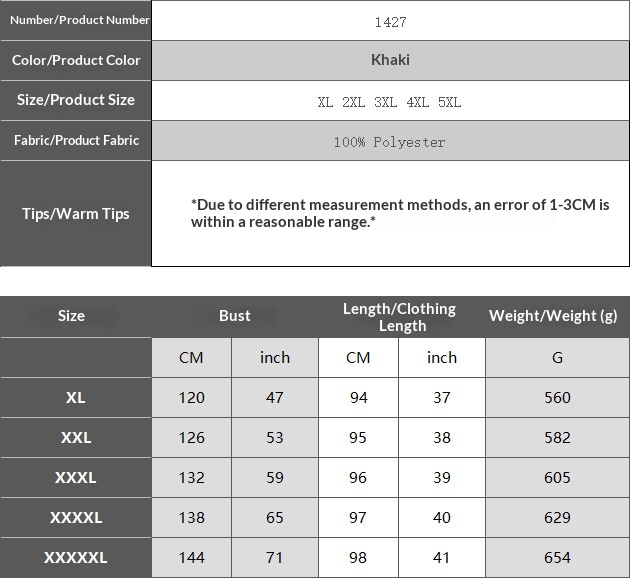Image resolution: width=630 pixels, height=578 pixels.
Task: Select the Bust column header
Action: point(235,316)
